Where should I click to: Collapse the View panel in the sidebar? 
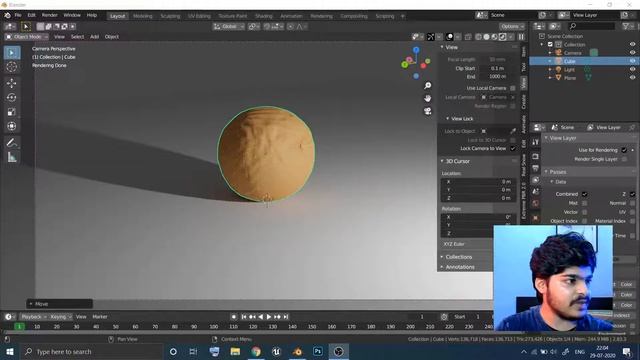point(442,47)
